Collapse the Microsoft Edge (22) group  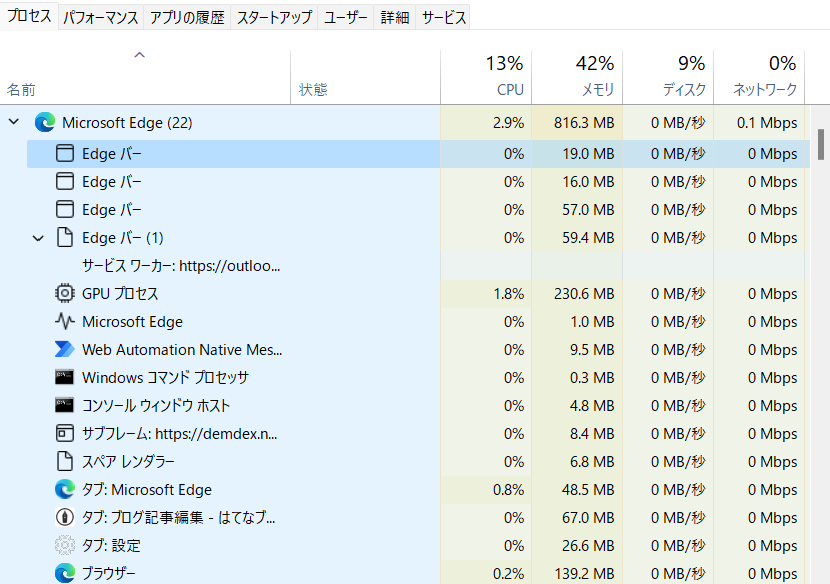pos(14,122)
